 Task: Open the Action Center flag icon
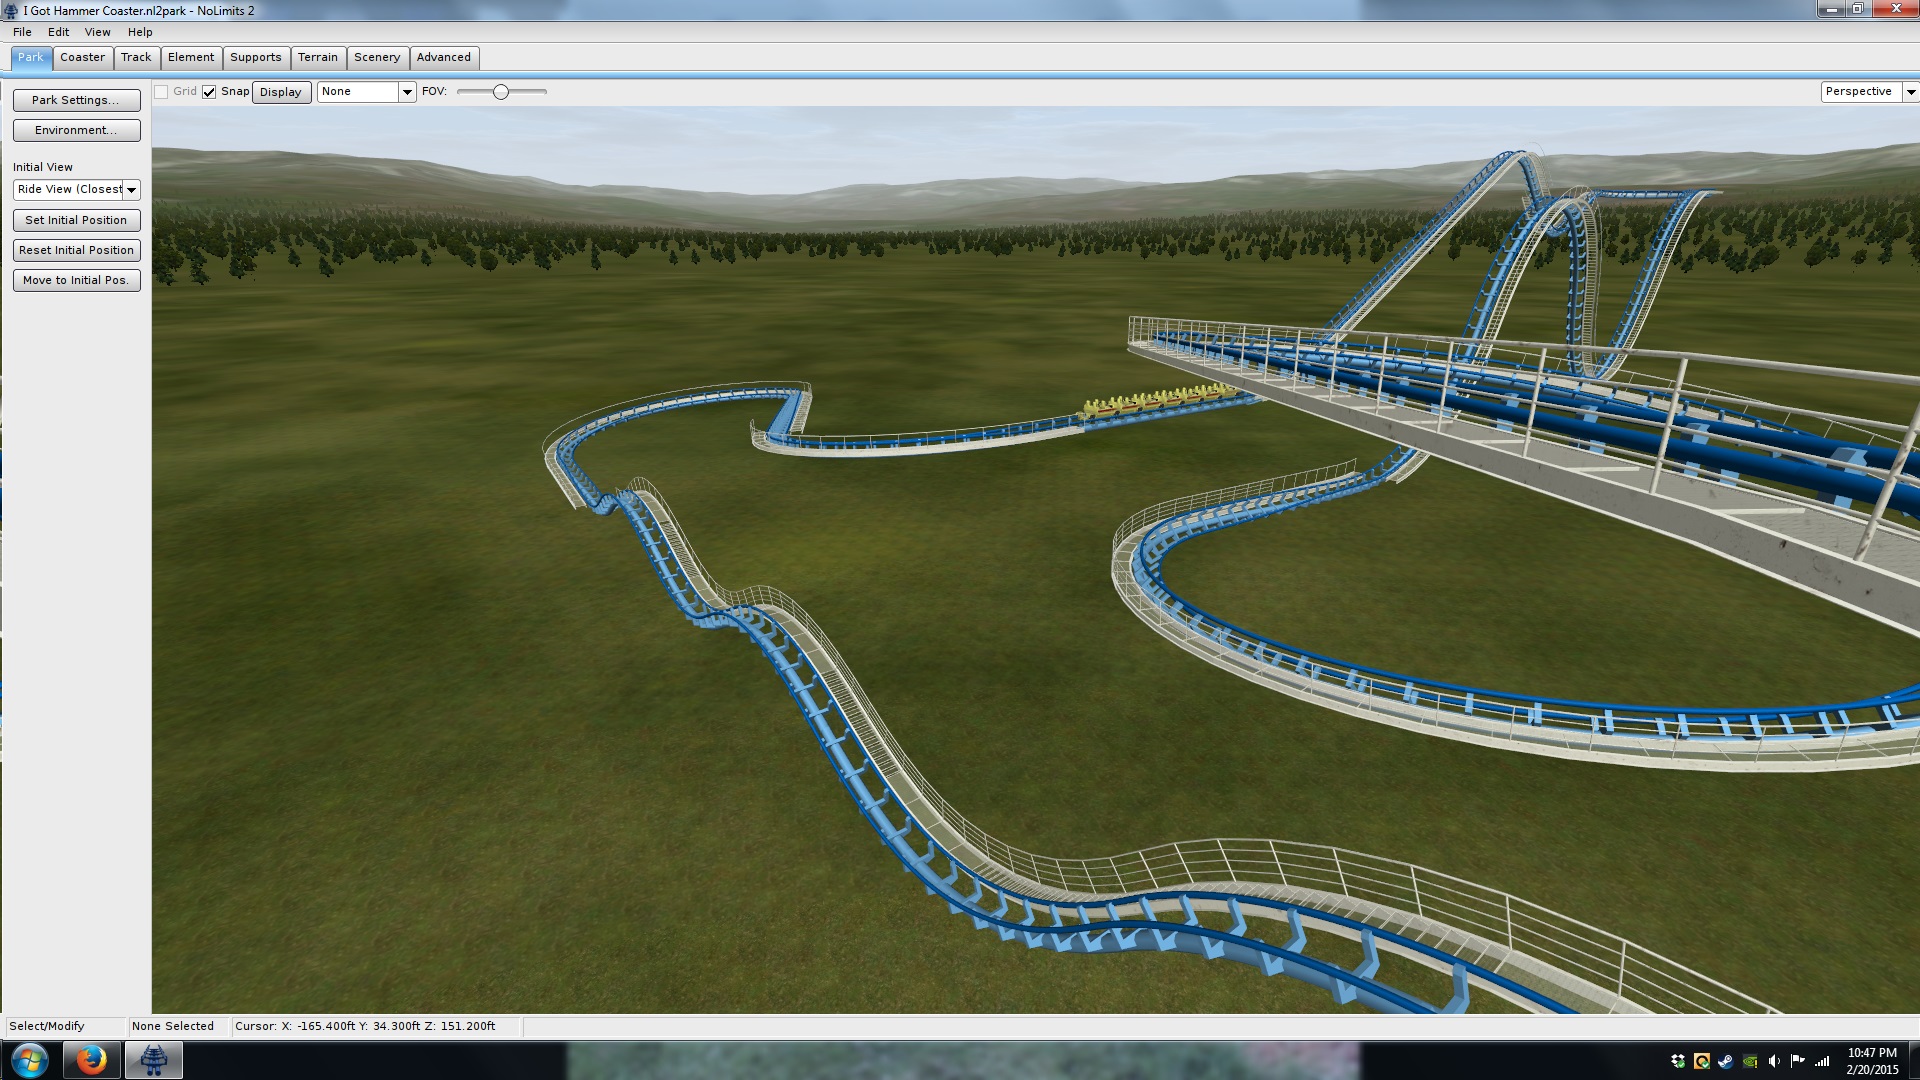pos(1798,1061)
